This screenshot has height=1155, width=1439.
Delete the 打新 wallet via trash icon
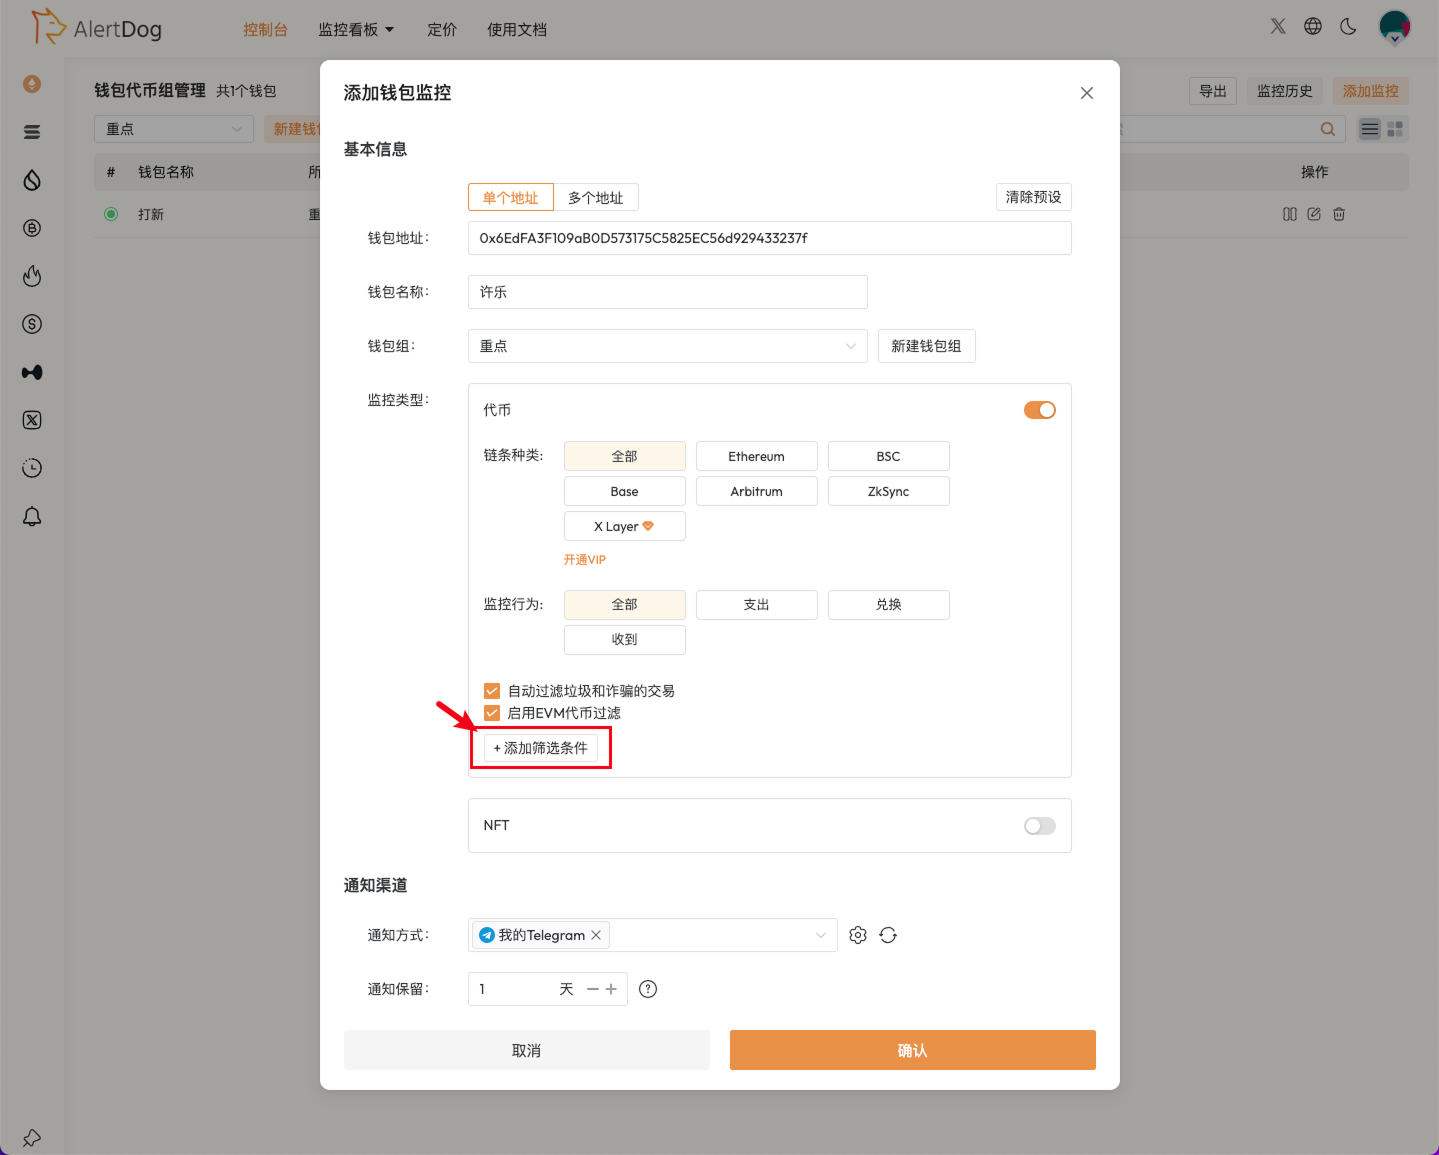pos(1338,213)
